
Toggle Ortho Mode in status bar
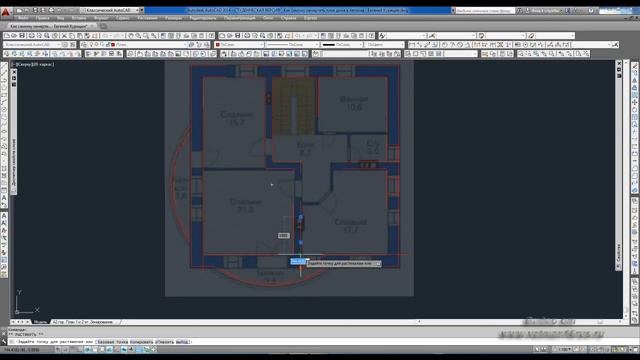tap(80, 349)
